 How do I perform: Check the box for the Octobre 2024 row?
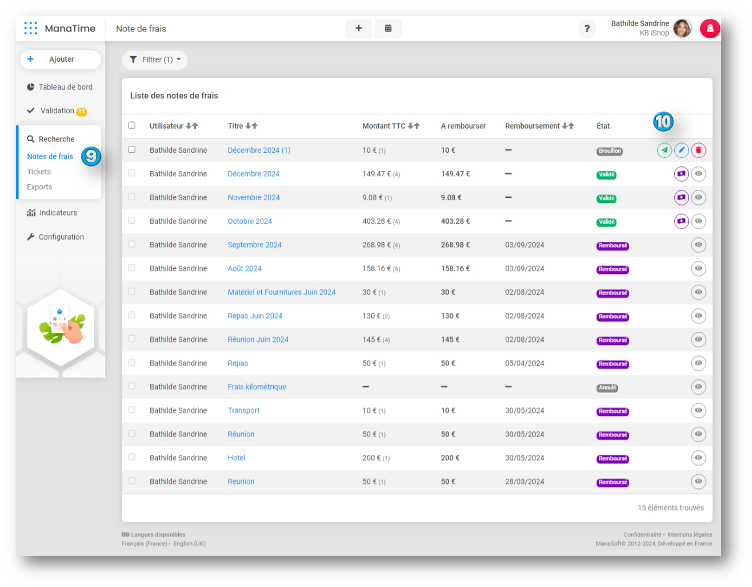click(132, 221)
